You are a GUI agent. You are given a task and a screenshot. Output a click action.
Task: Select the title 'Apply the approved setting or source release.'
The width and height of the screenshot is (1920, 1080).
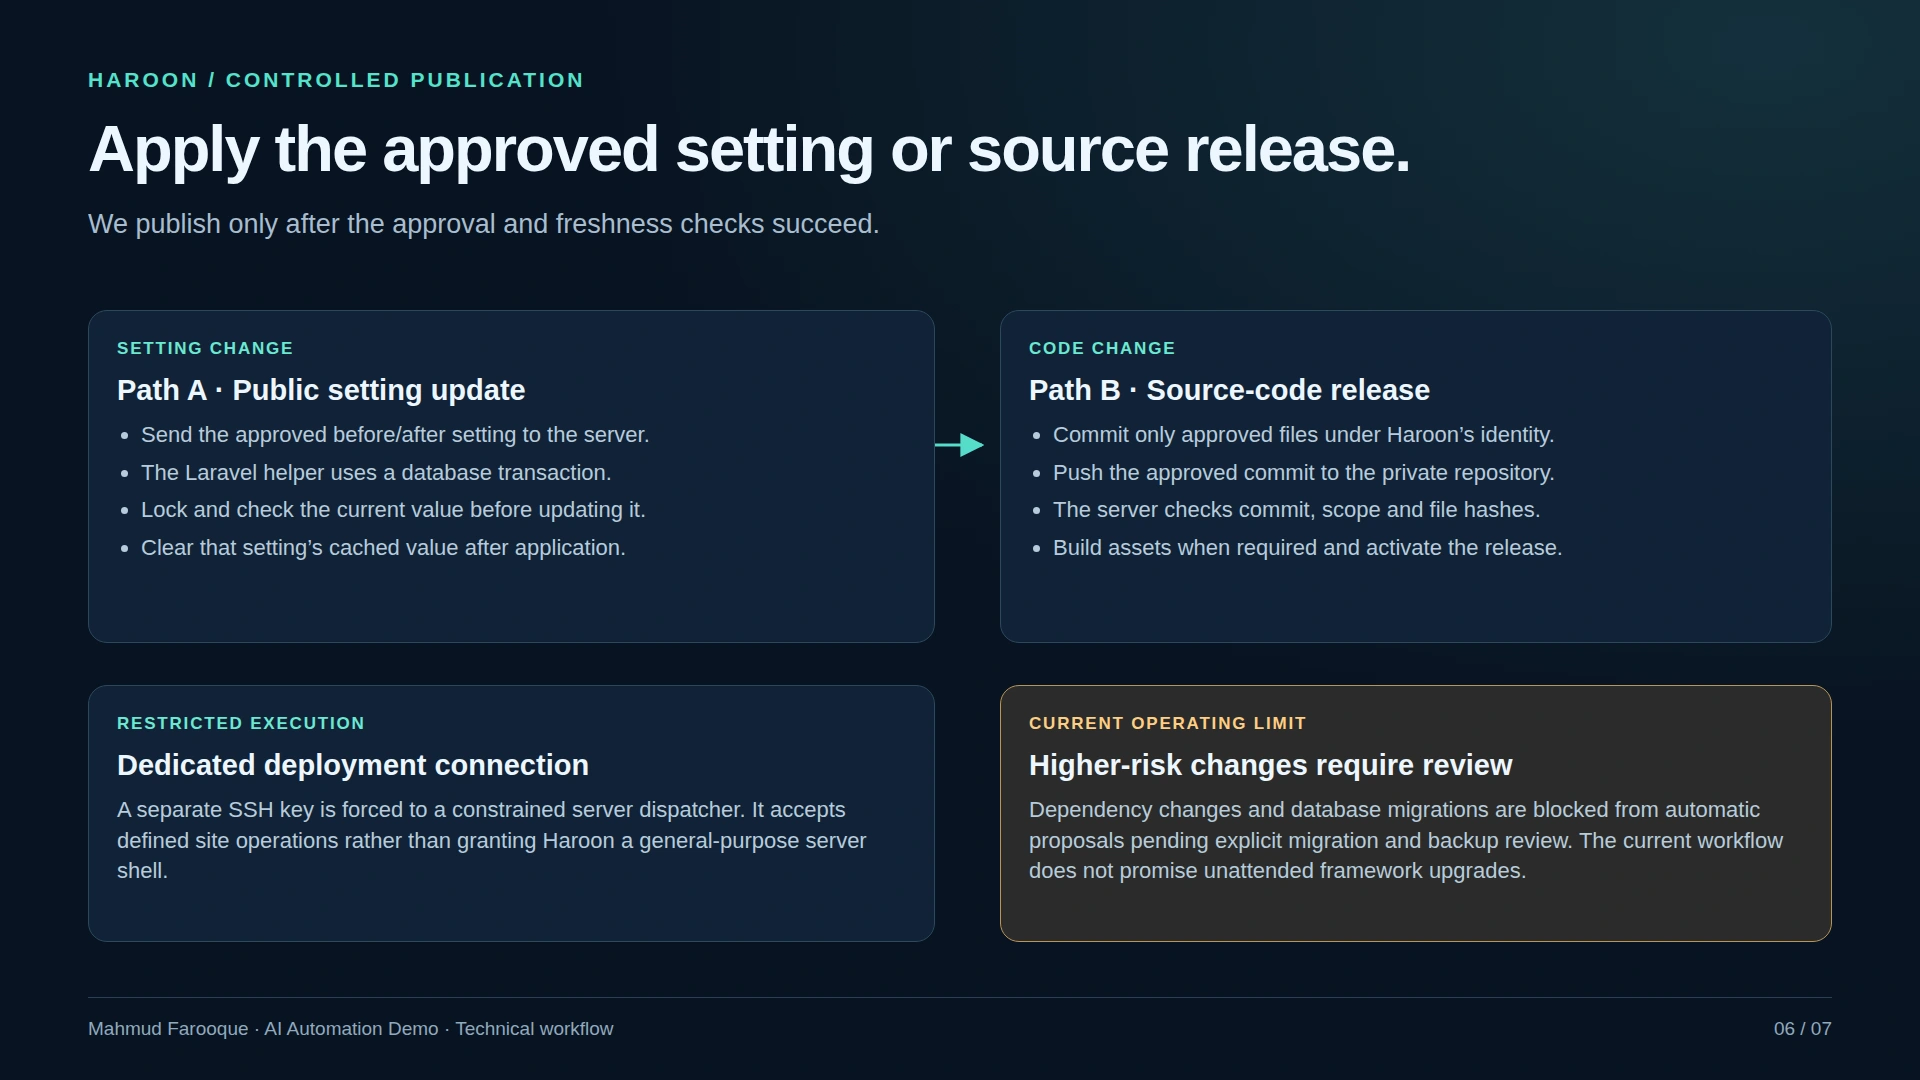point(749,150)
